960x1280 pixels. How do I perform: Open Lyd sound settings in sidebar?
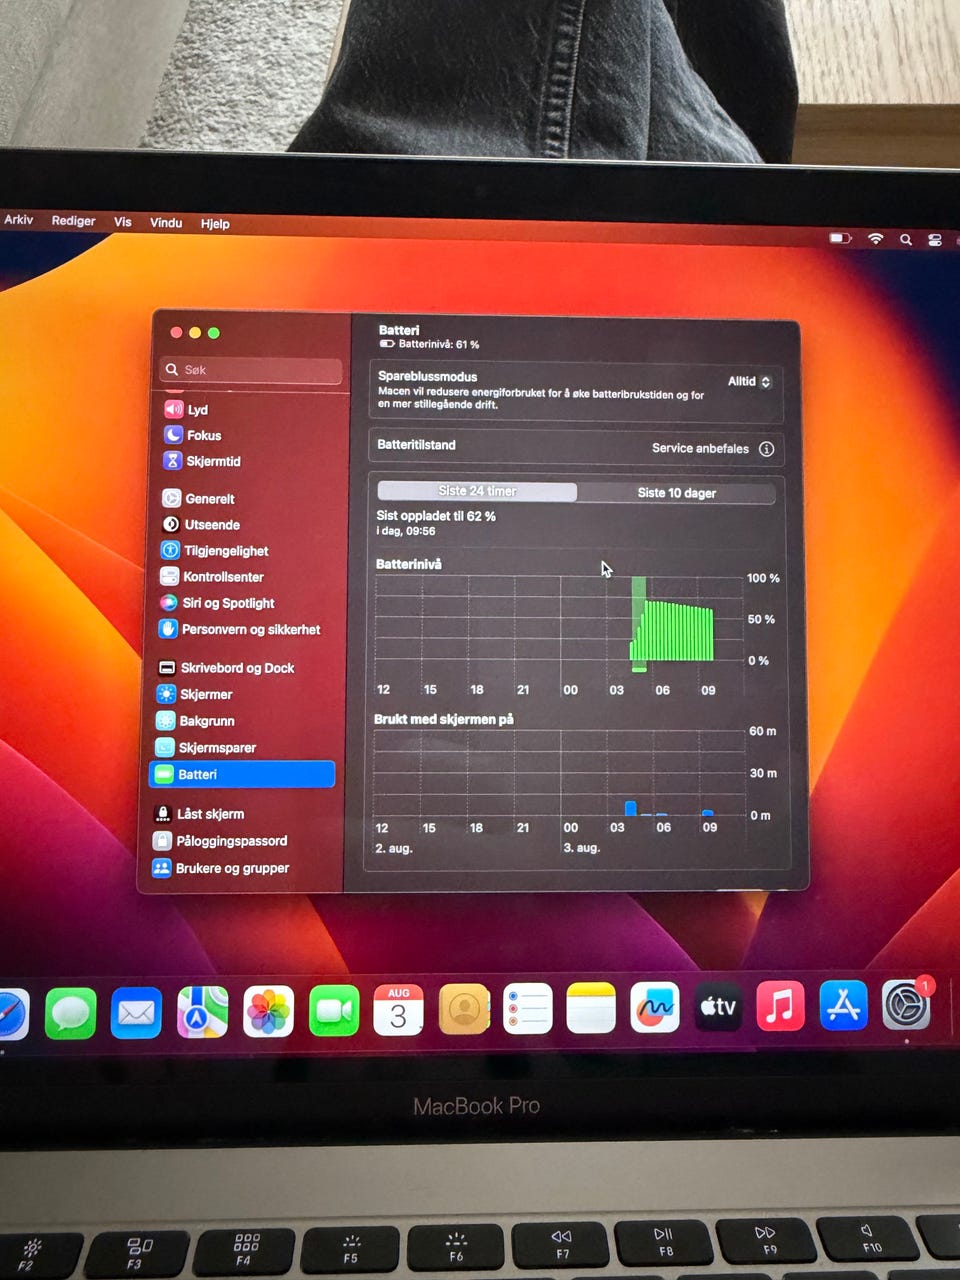coord(186,409)
